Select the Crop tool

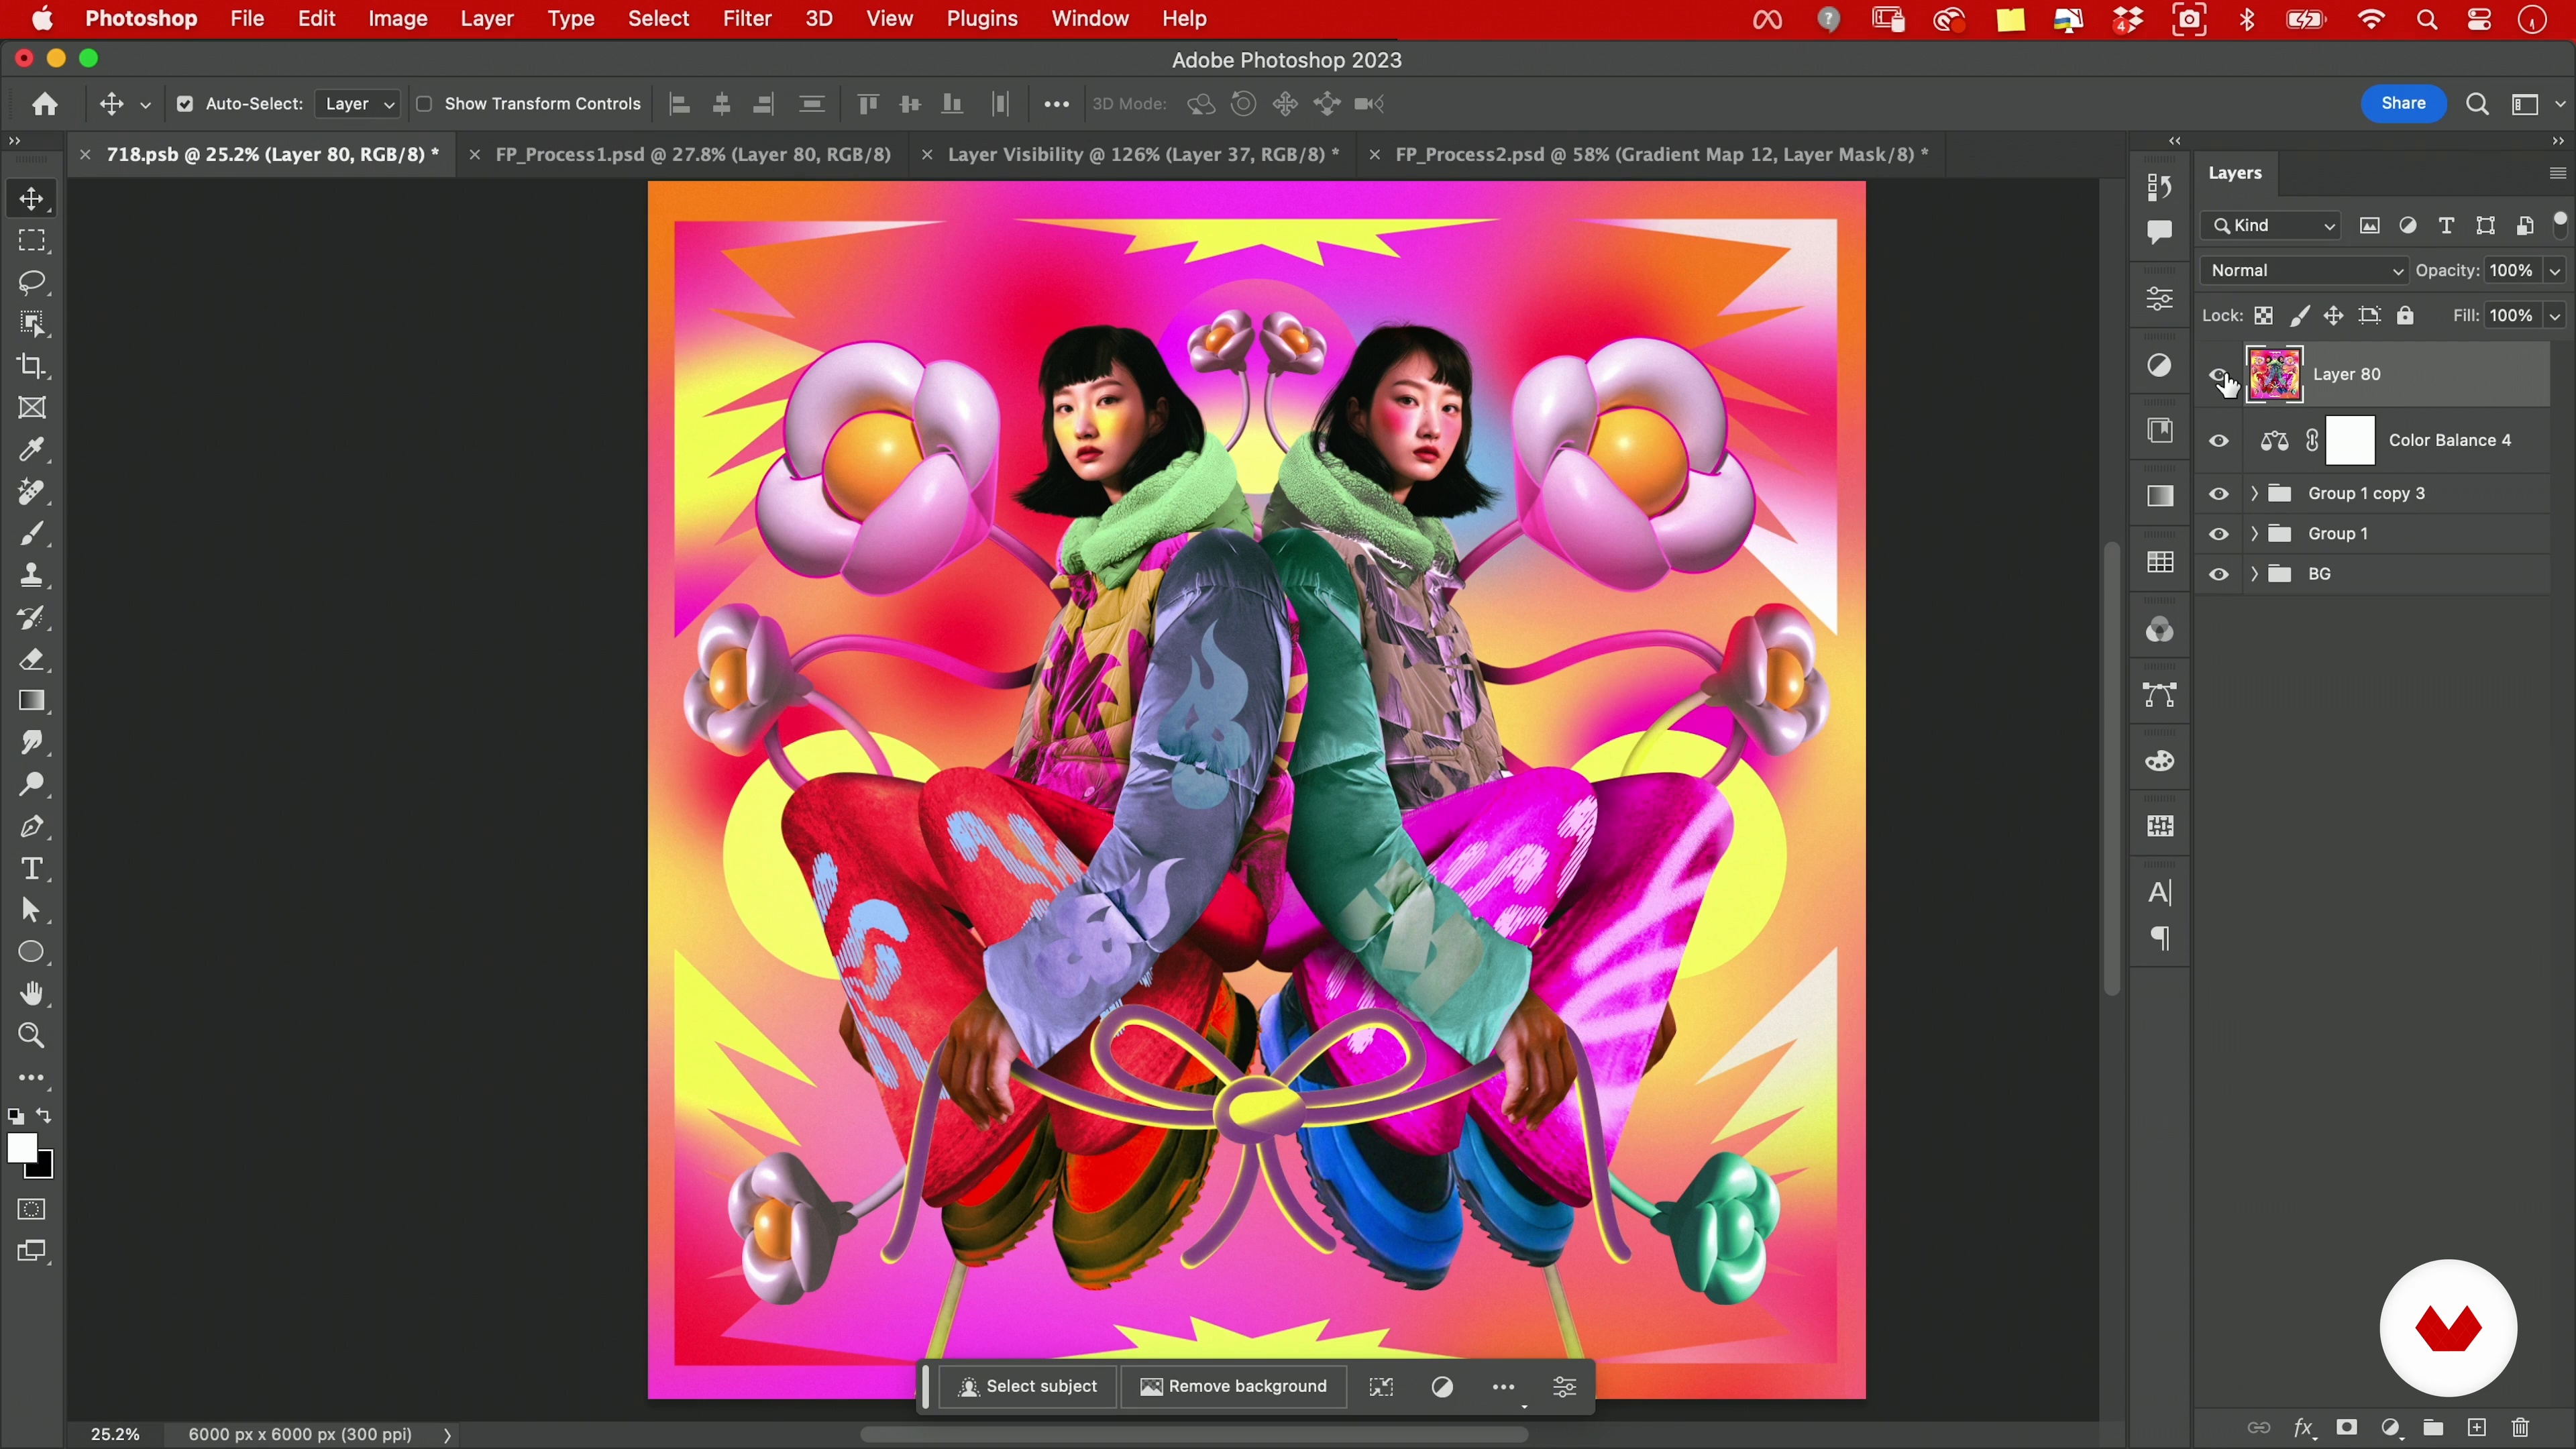(32, 366)
